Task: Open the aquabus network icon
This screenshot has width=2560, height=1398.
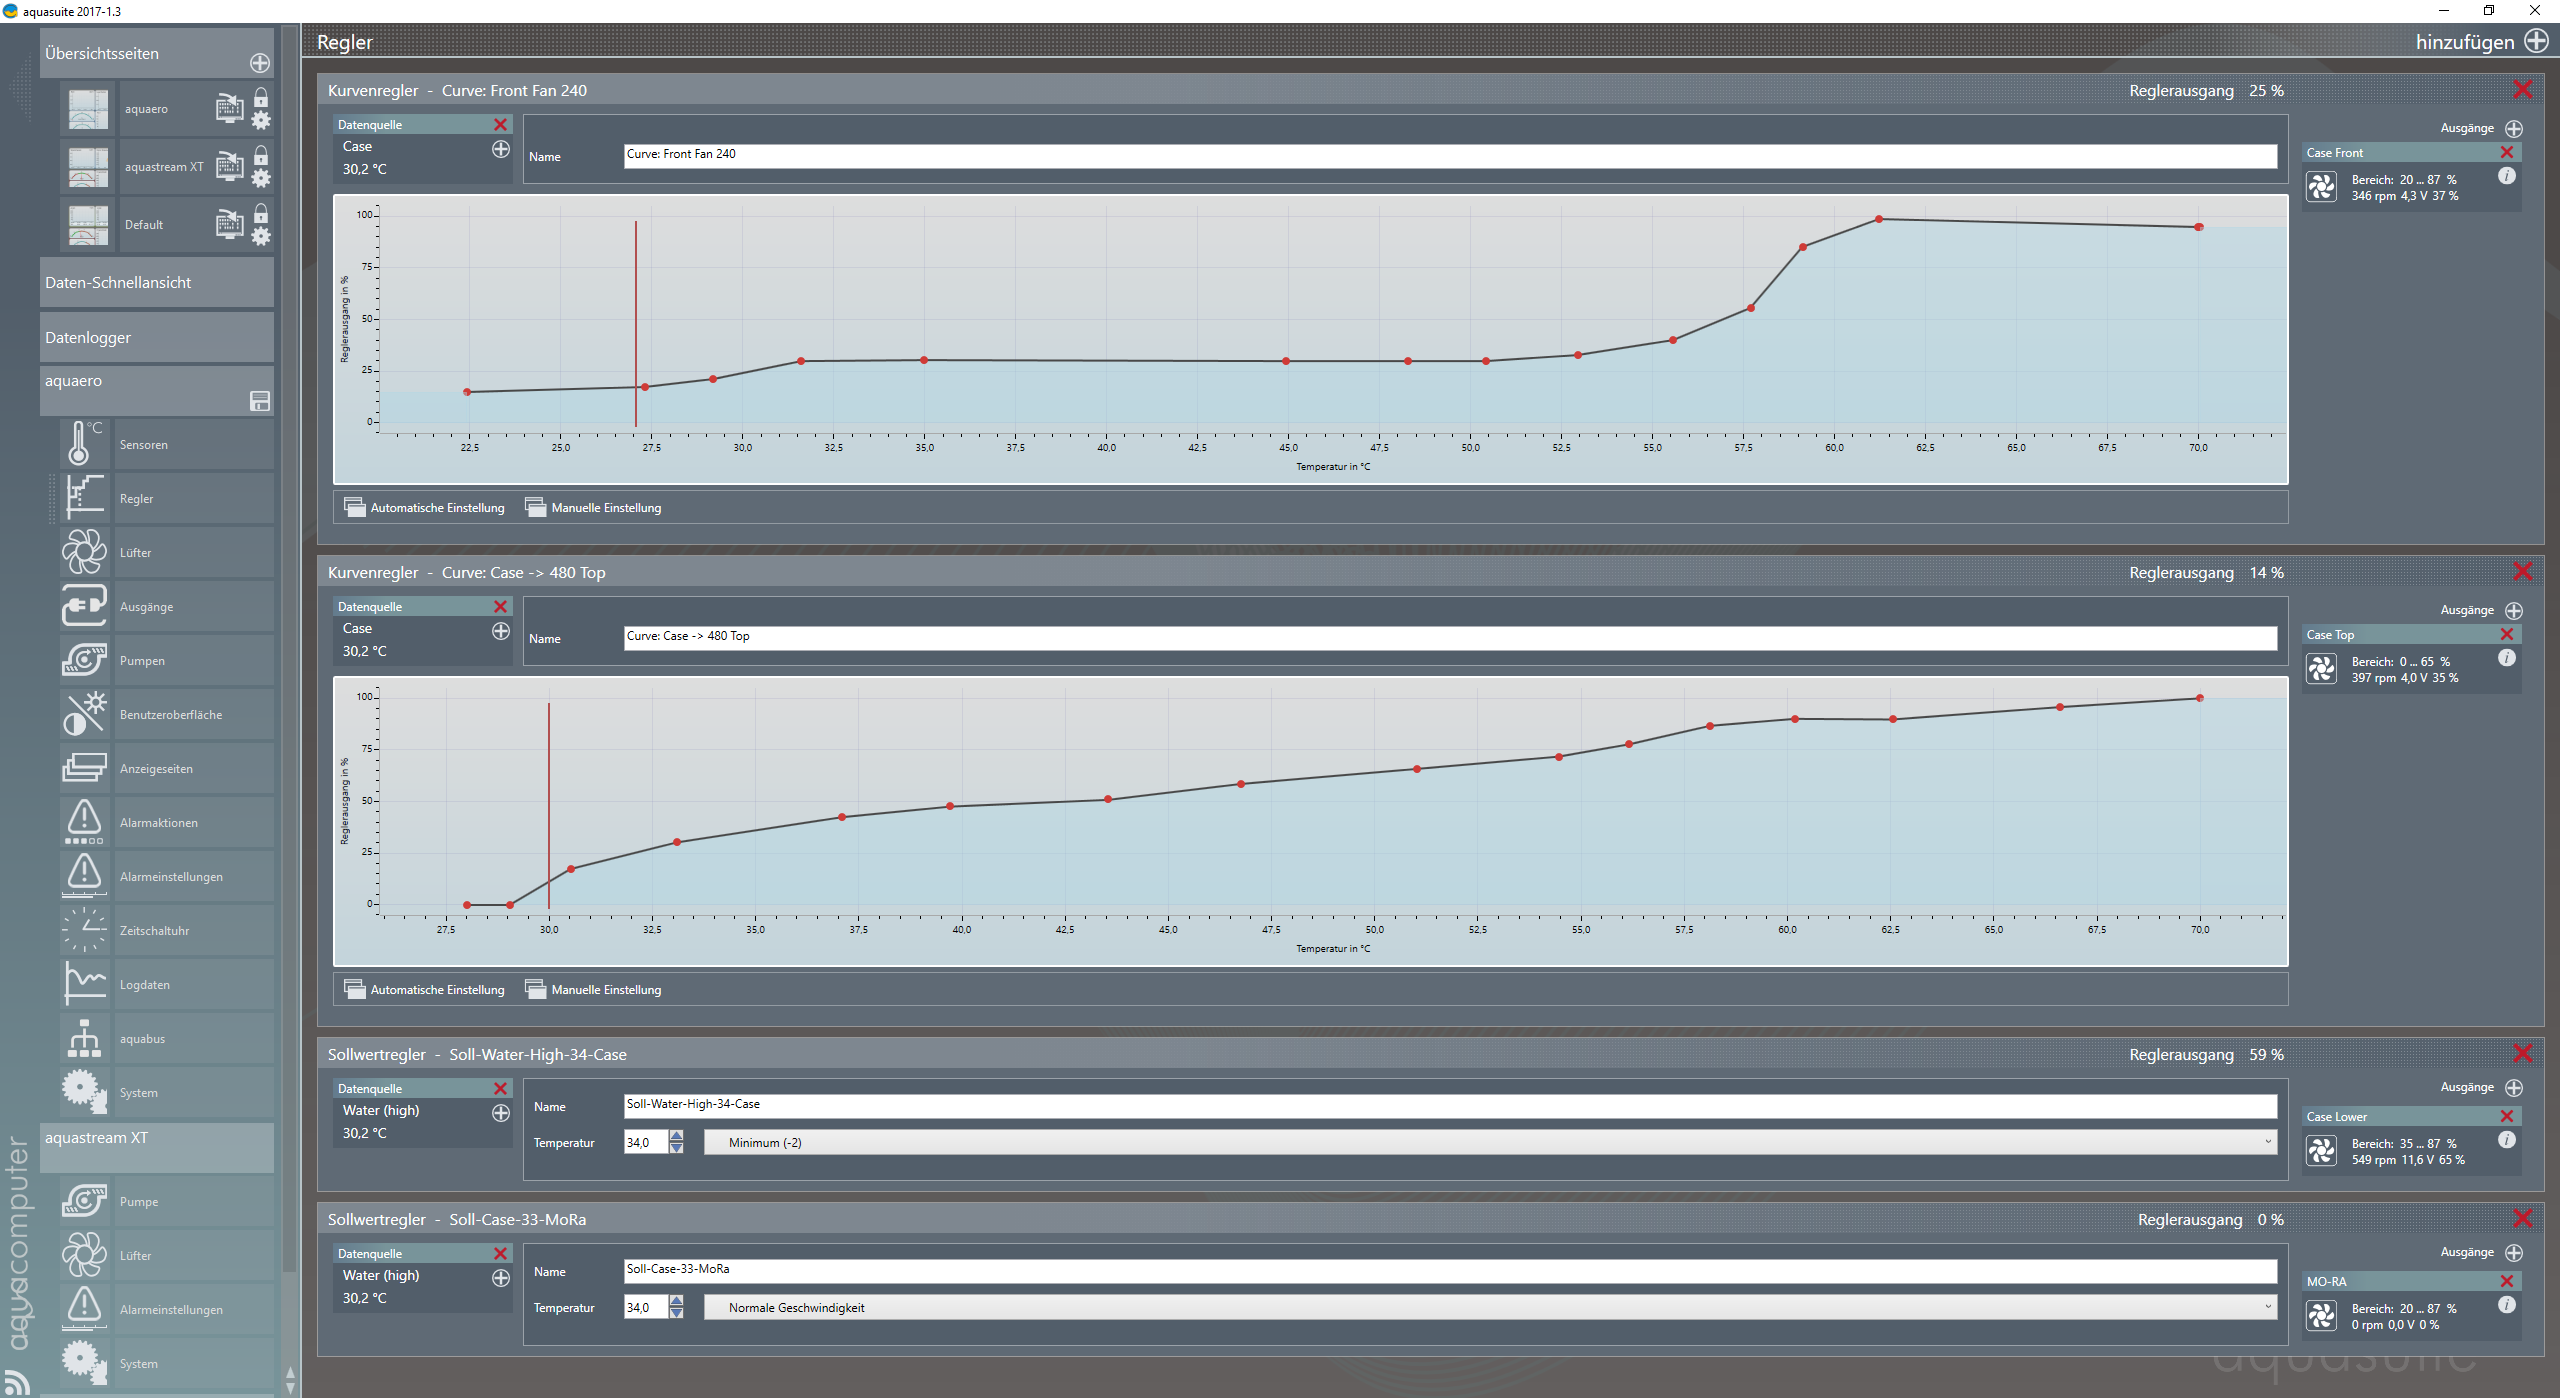Action: point(84,1038)
